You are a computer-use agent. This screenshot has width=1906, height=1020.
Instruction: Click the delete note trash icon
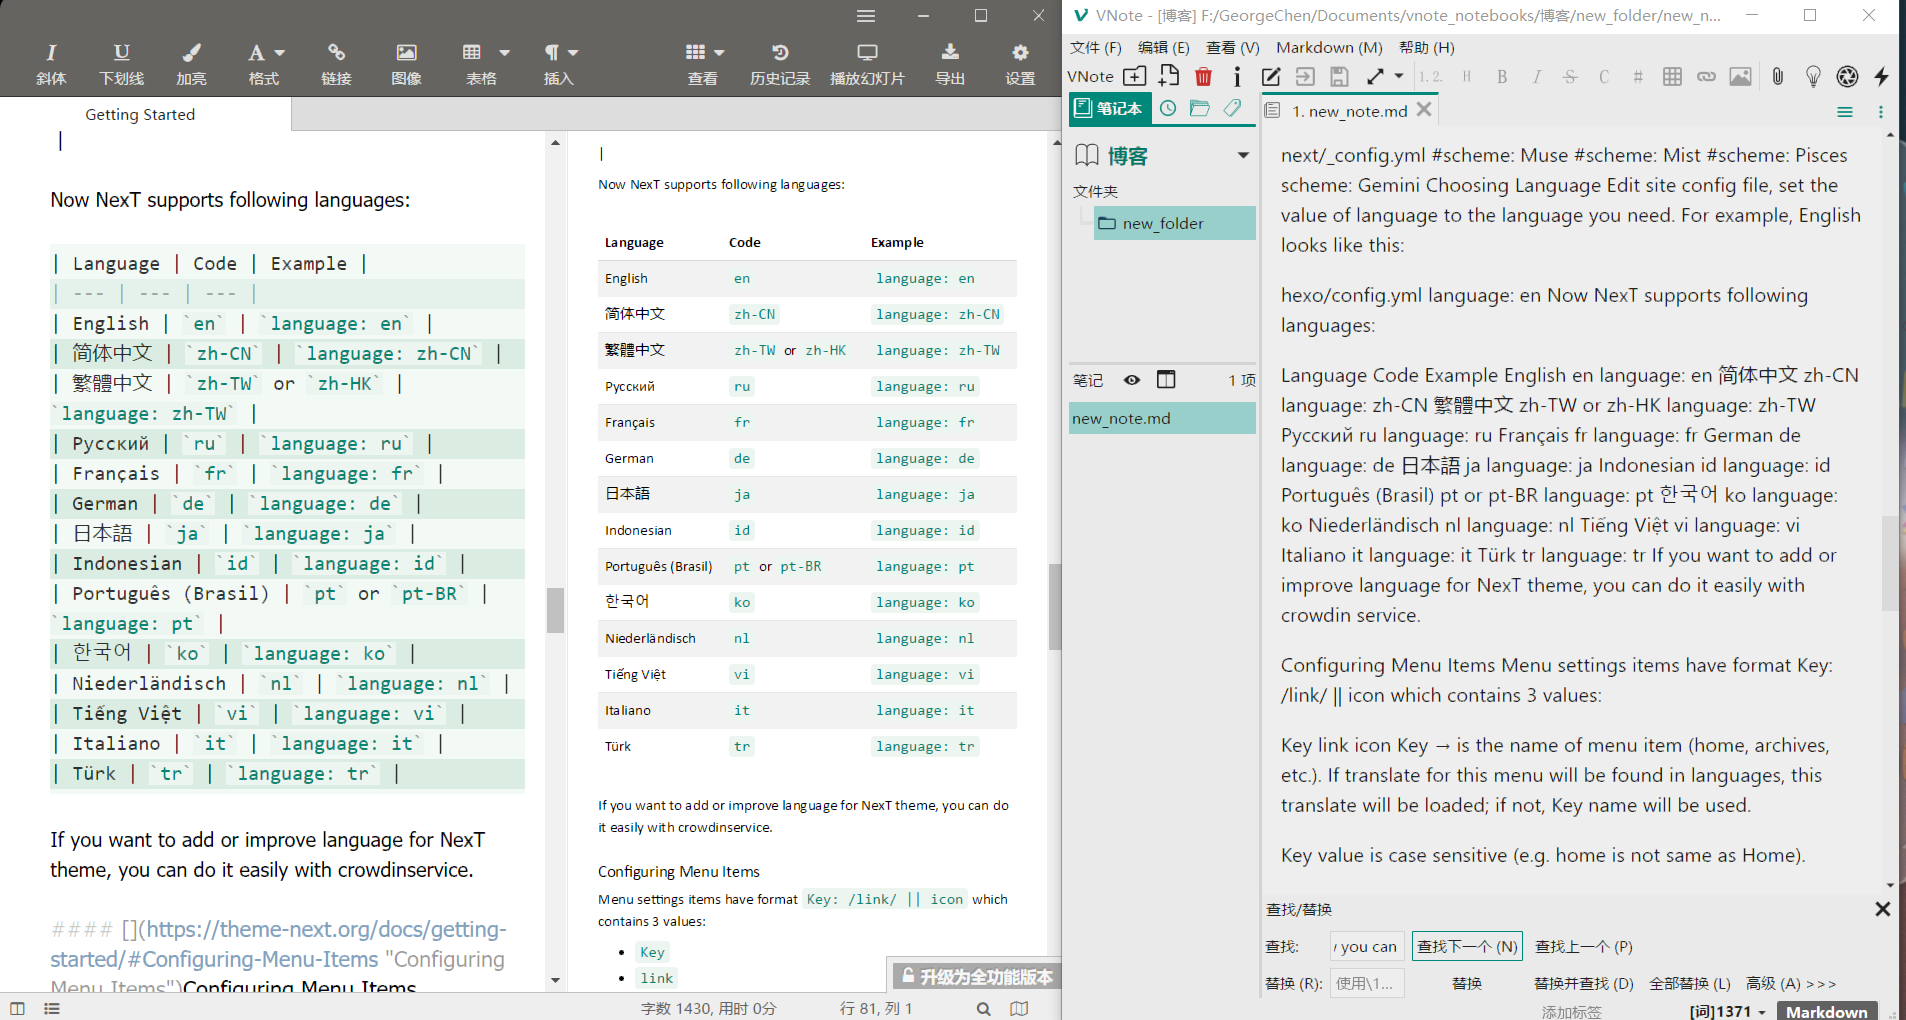click(x=1204, y=76)
